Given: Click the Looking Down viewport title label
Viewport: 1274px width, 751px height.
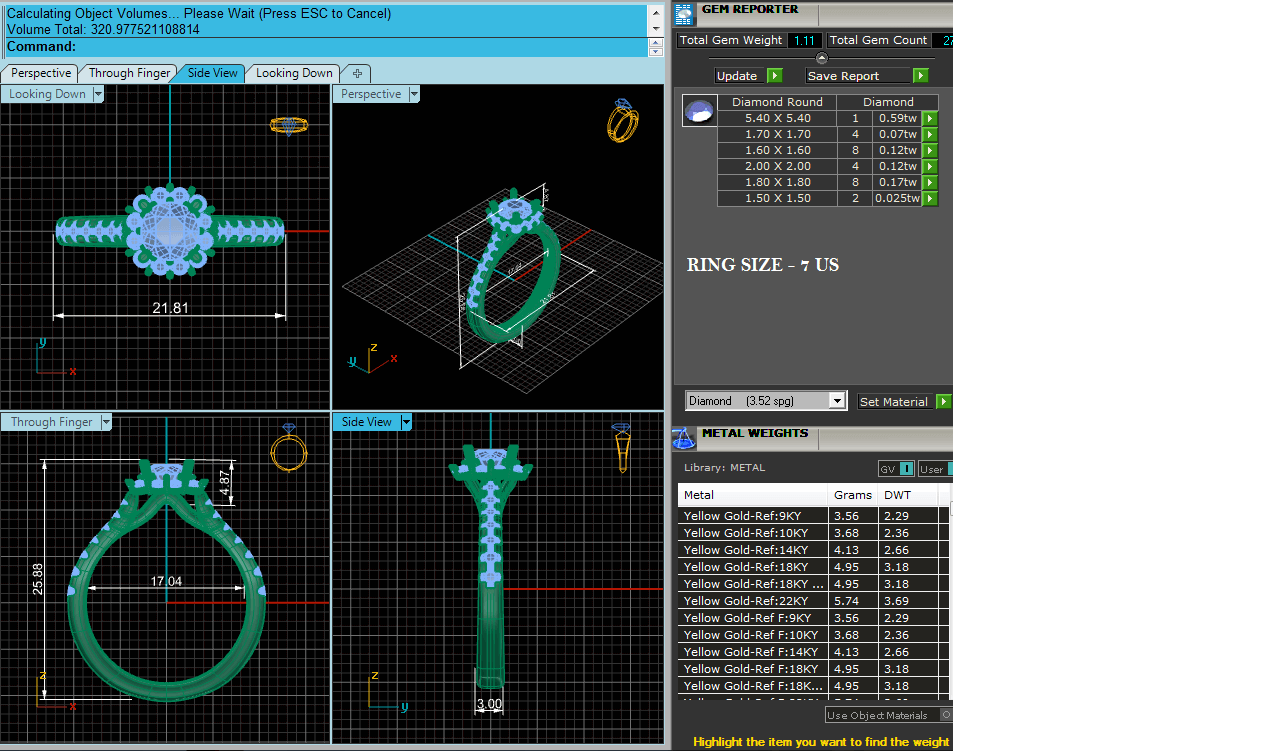Looking at the screenshot, I should tap(47, 94).
